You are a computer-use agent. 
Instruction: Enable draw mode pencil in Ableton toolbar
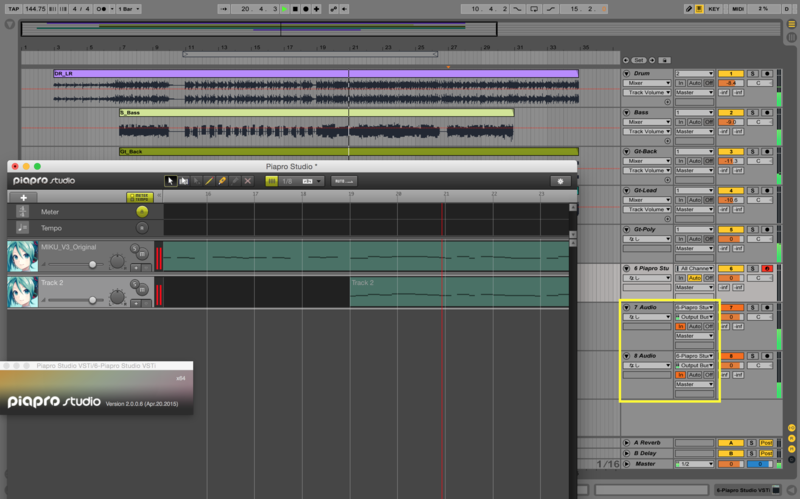tap(689, 9)
